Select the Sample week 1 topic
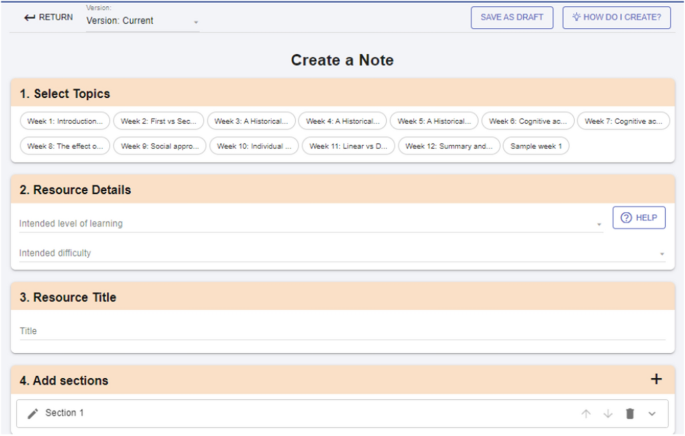Image resolution: width=685 pixels, height=436 pixels. click(x=536, y=146)
